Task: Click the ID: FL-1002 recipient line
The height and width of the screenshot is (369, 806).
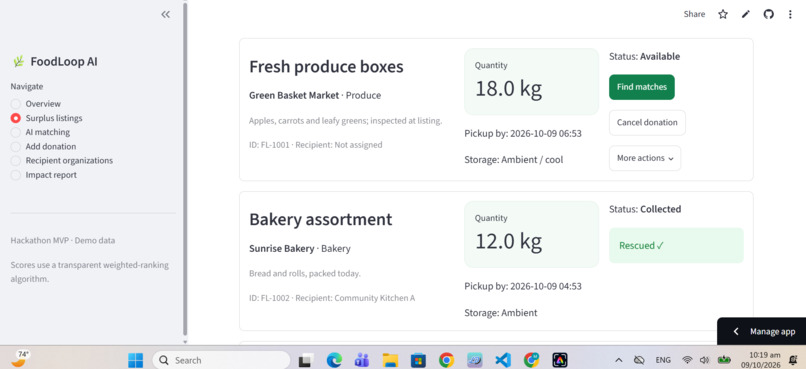Action: tap(332, 298)
